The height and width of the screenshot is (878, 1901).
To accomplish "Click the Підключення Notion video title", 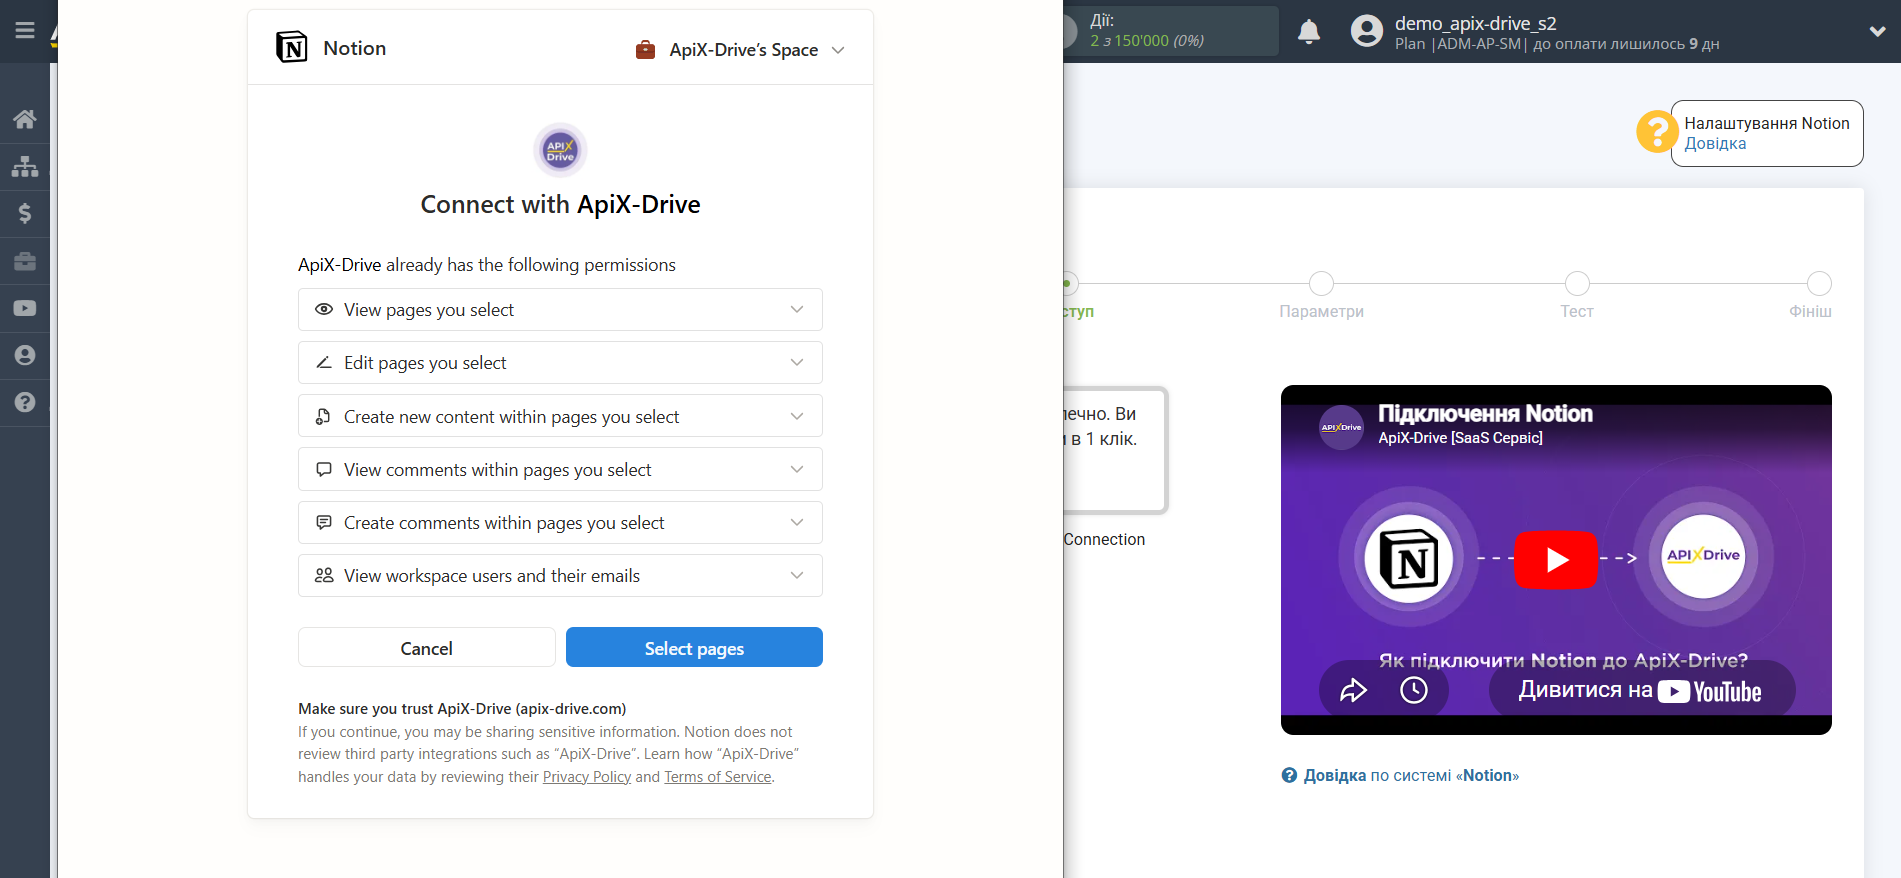I will click(1485, 414).
